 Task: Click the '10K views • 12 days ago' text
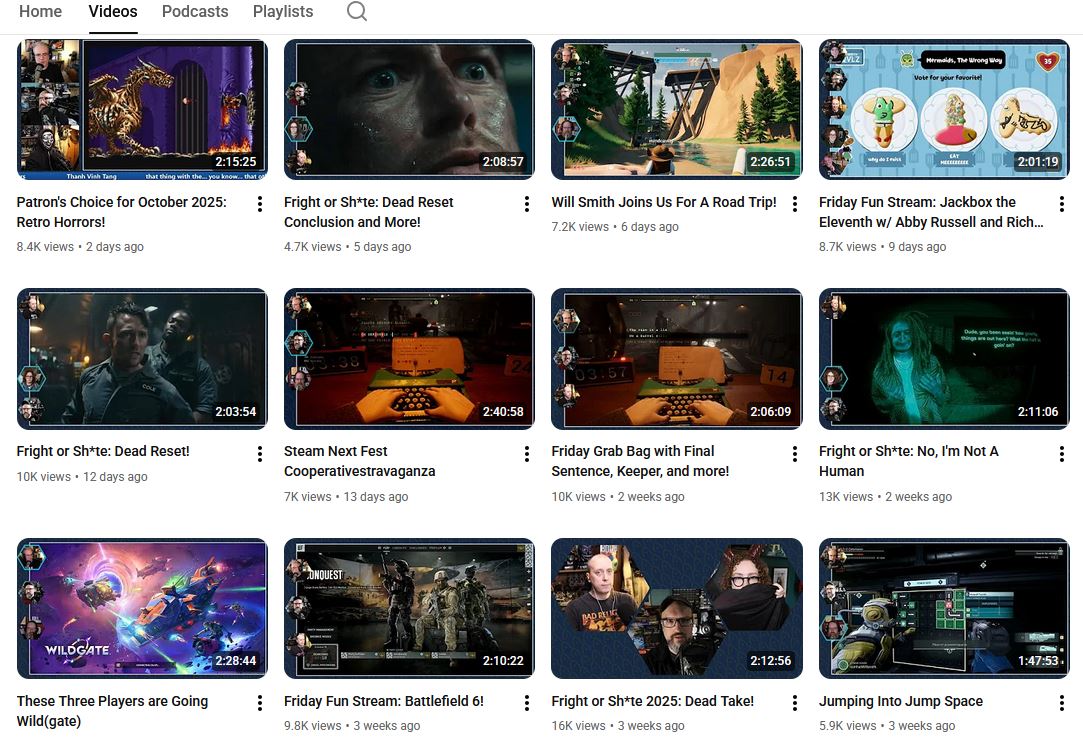click(x=82, y=477)
